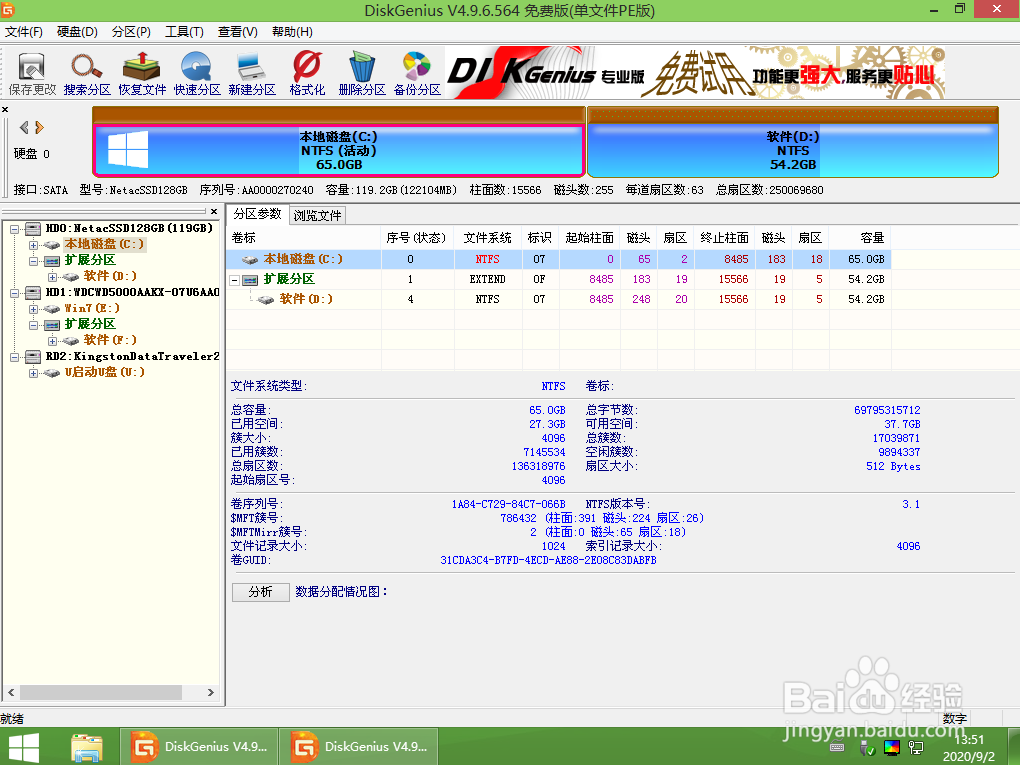
Task: Click the 卷标 column header
Action: 303,238
